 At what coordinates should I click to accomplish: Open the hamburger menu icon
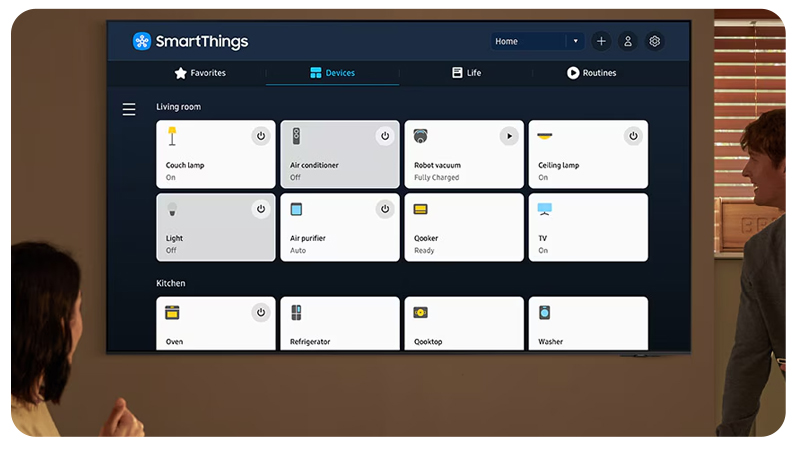[129, 109]
